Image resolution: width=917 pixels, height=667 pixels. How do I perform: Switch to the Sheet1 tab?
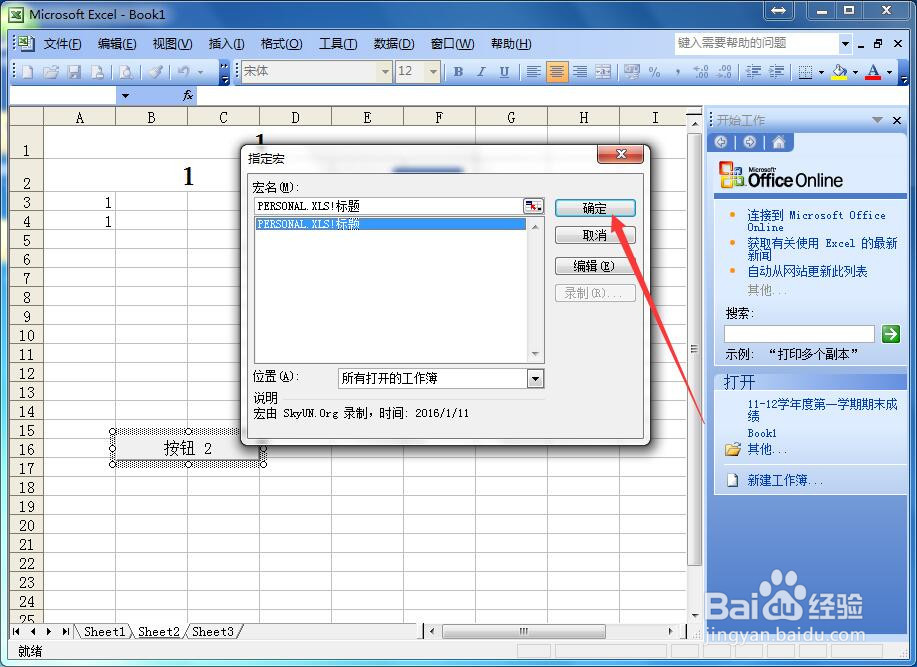pos(105,632)
